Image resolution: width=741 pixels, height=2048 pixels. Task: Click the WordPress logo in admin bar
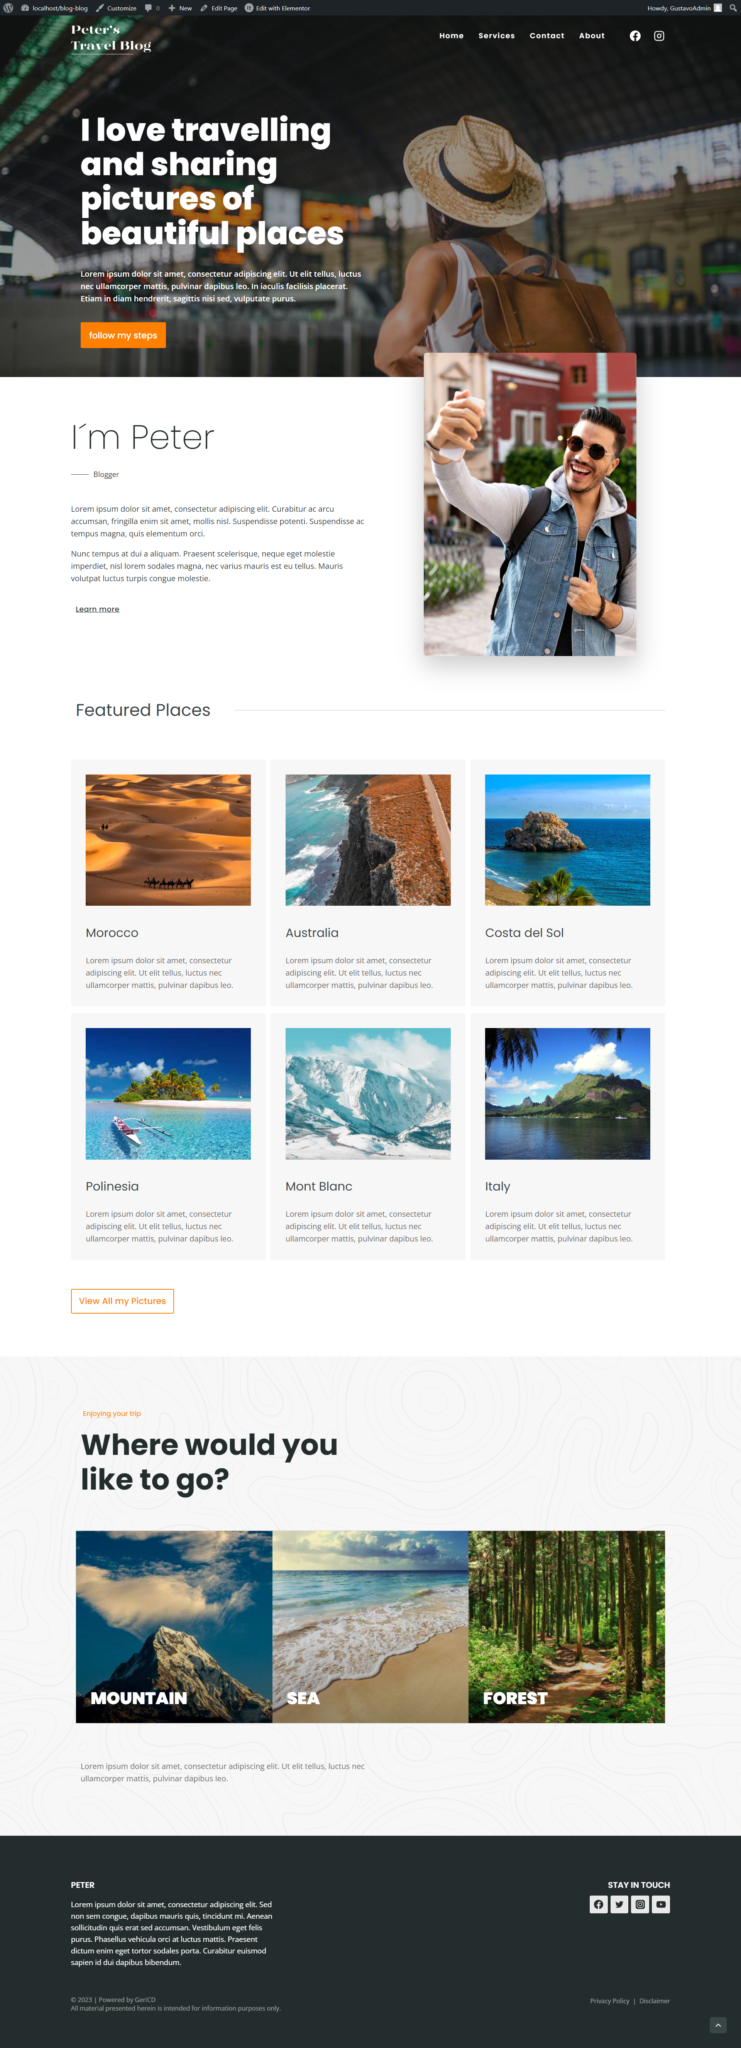(x=8, y=8)
